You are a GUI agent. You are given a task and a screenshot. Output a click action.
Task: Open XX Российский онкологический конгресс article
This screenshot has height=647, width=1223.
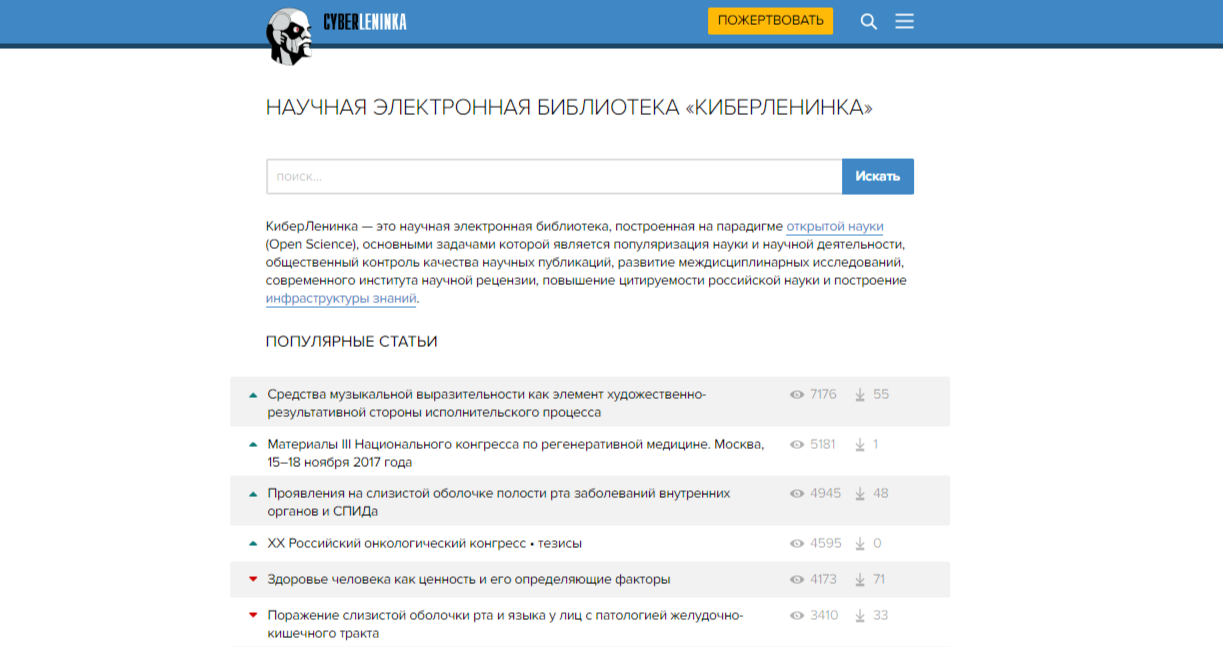[x=424, y=543]
